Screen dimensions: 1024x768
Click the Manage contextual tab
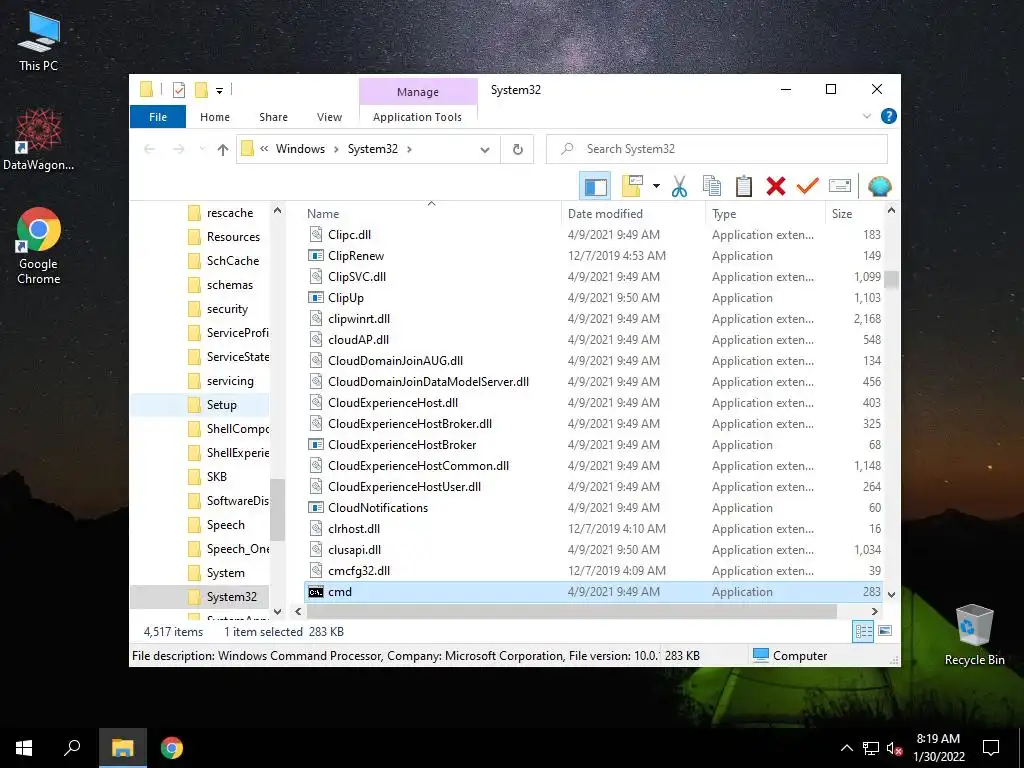418,92
